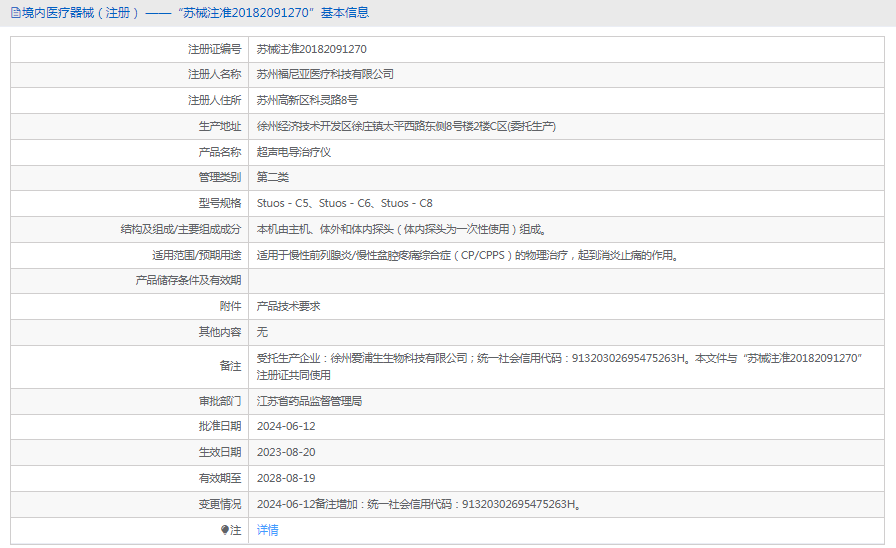Select expiry date 2028-08-19

click(x=286, y=478)
